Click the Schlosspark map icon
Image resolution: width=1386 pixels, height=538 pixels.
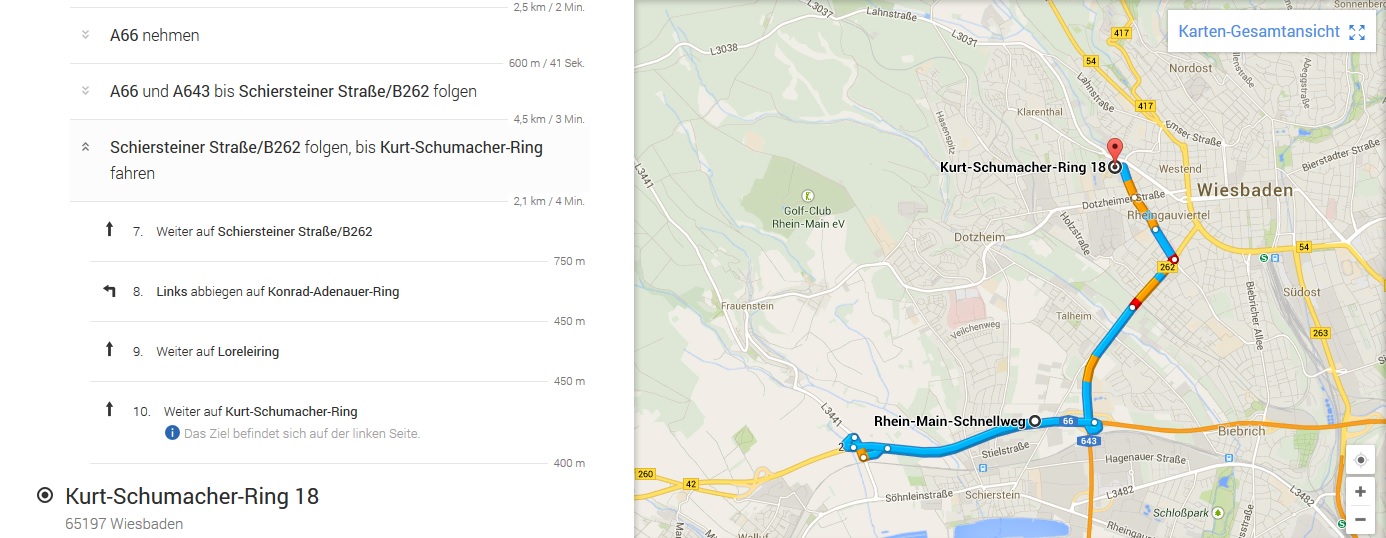click(1217, 512)
